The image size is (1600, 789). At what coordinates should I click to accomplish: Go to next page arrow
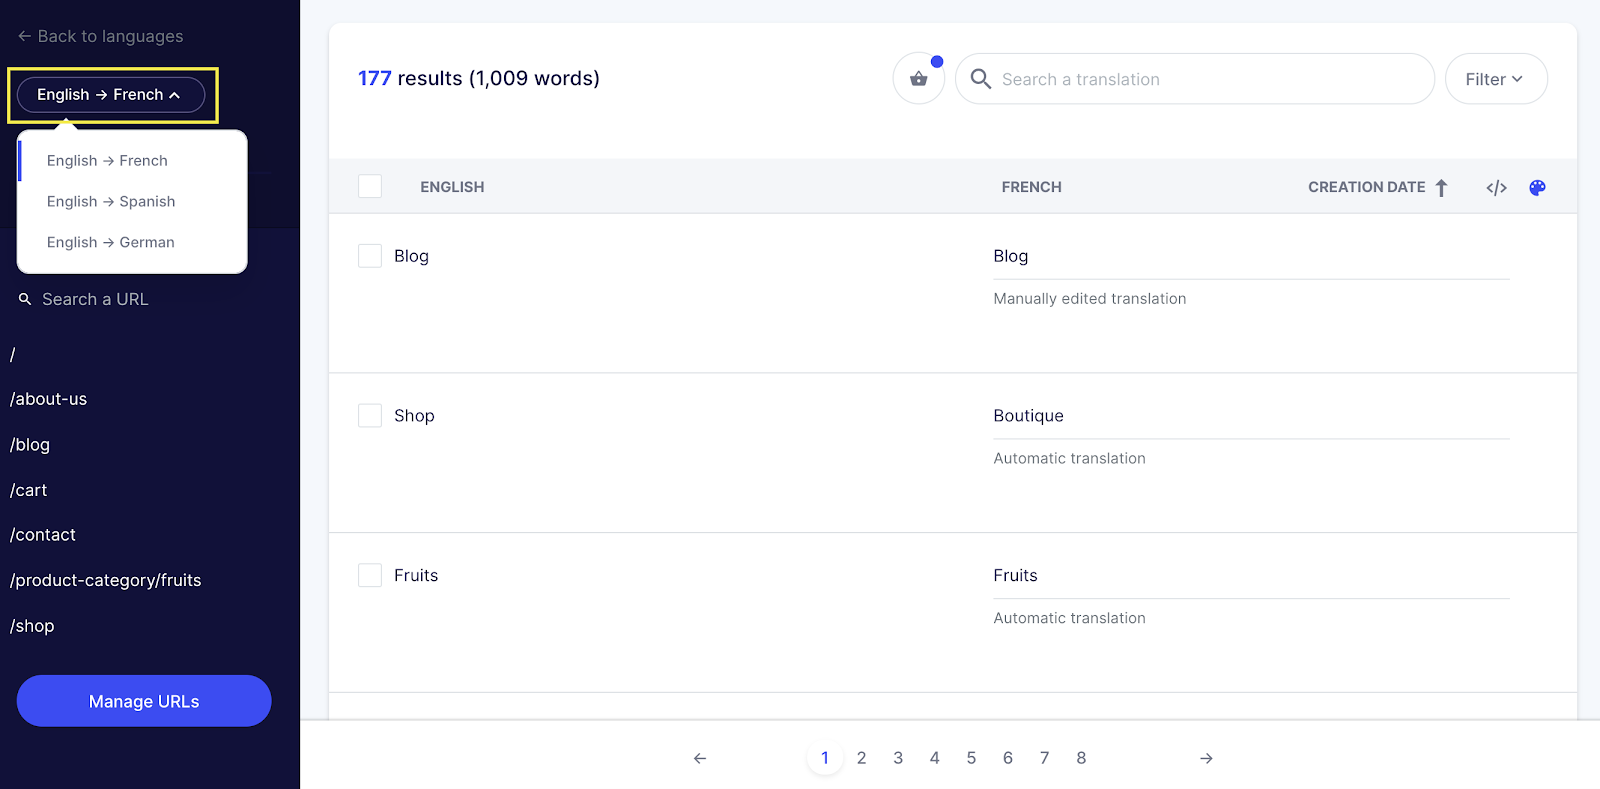[x=1206, y=758]
